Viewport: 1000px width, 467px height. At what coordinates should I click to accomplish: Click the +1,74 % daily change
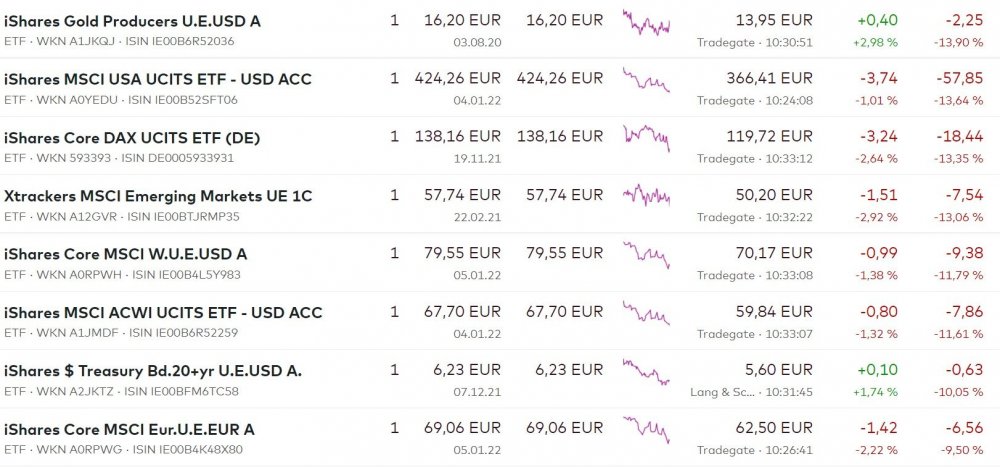tap(876, 392)
